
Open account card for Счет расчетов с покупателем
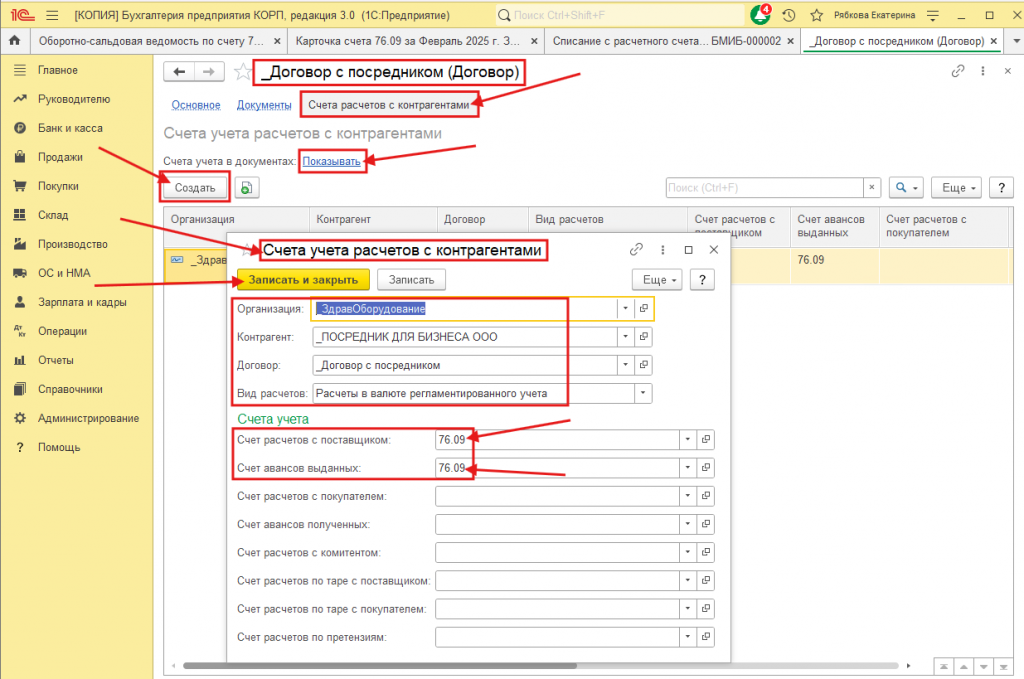coord(706,496)
